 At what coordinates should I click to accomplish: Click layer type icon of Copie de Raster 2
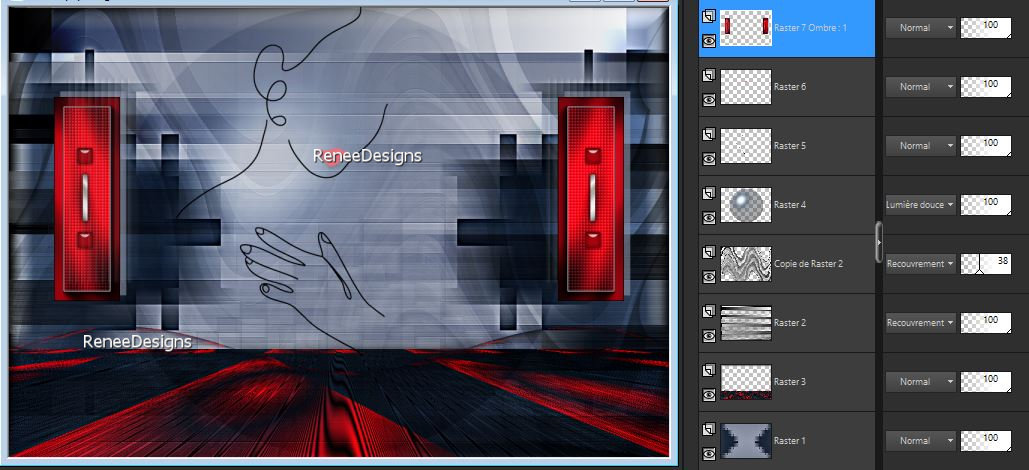(708, 253)
